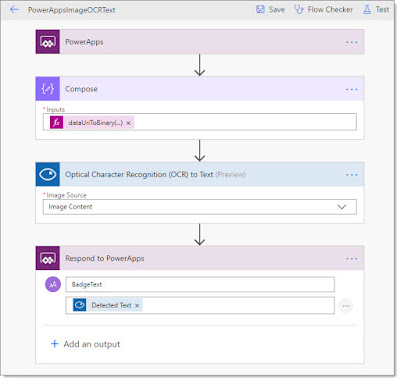Collapse the Compose step header
This screenshot has height=381, width=400.
(x=200, y=89)
